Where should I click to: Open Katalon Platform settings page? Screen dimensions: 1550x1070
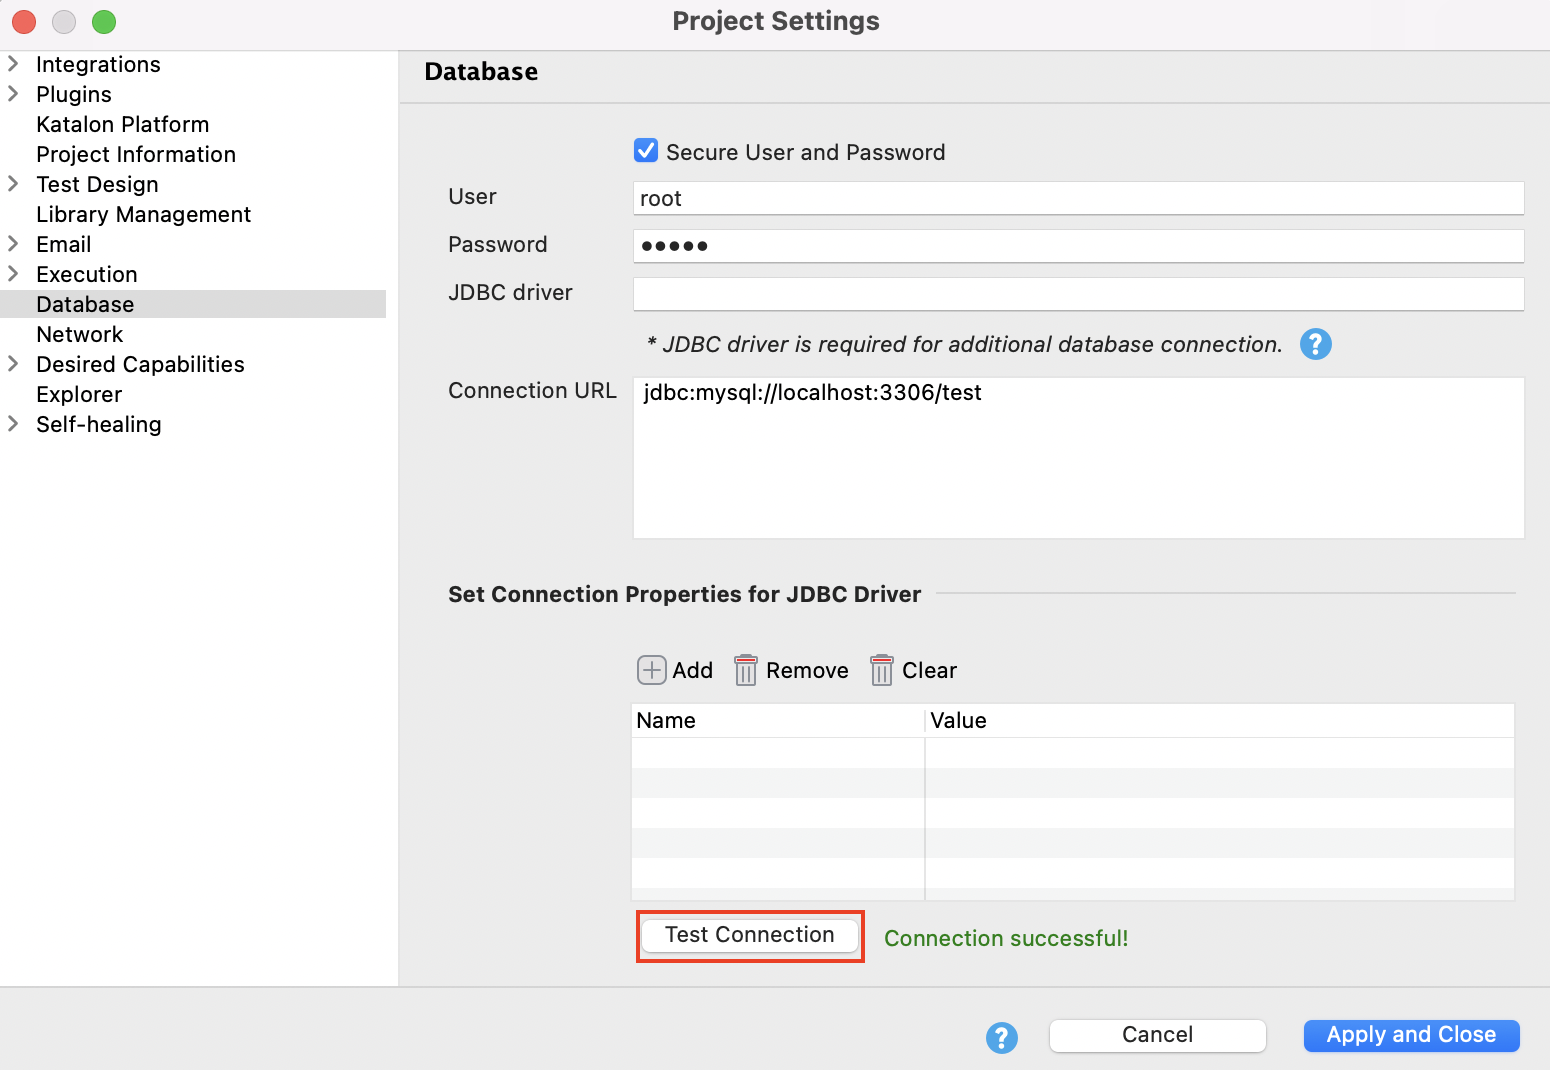click(x=122, y=124)
